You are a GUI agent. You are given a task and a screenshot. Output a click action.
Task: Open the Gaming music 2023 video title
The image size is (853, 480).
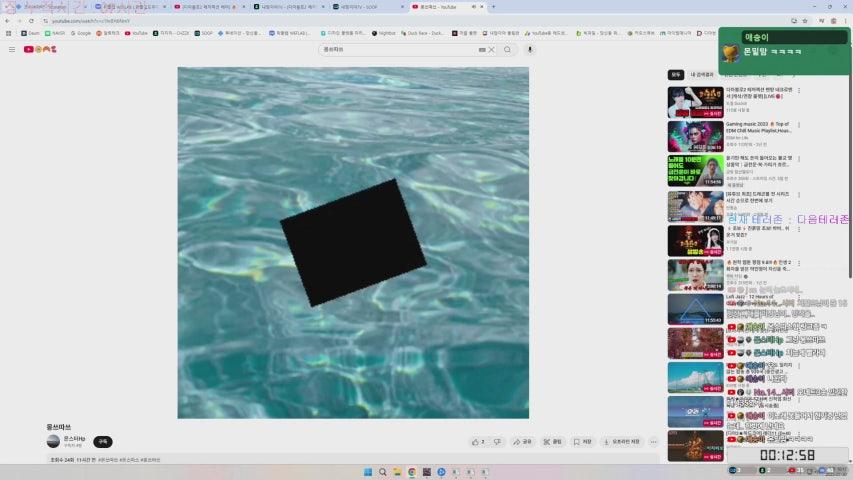click(x=758, y=127)
